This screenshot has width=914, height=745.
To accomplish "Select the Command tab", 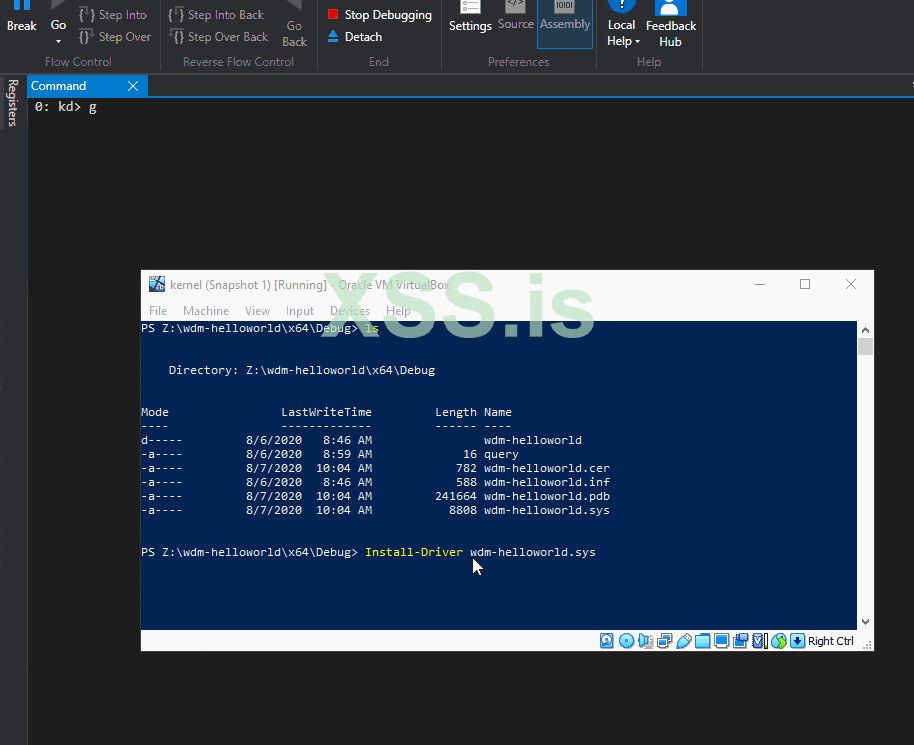I will click(x=59, y=86).
